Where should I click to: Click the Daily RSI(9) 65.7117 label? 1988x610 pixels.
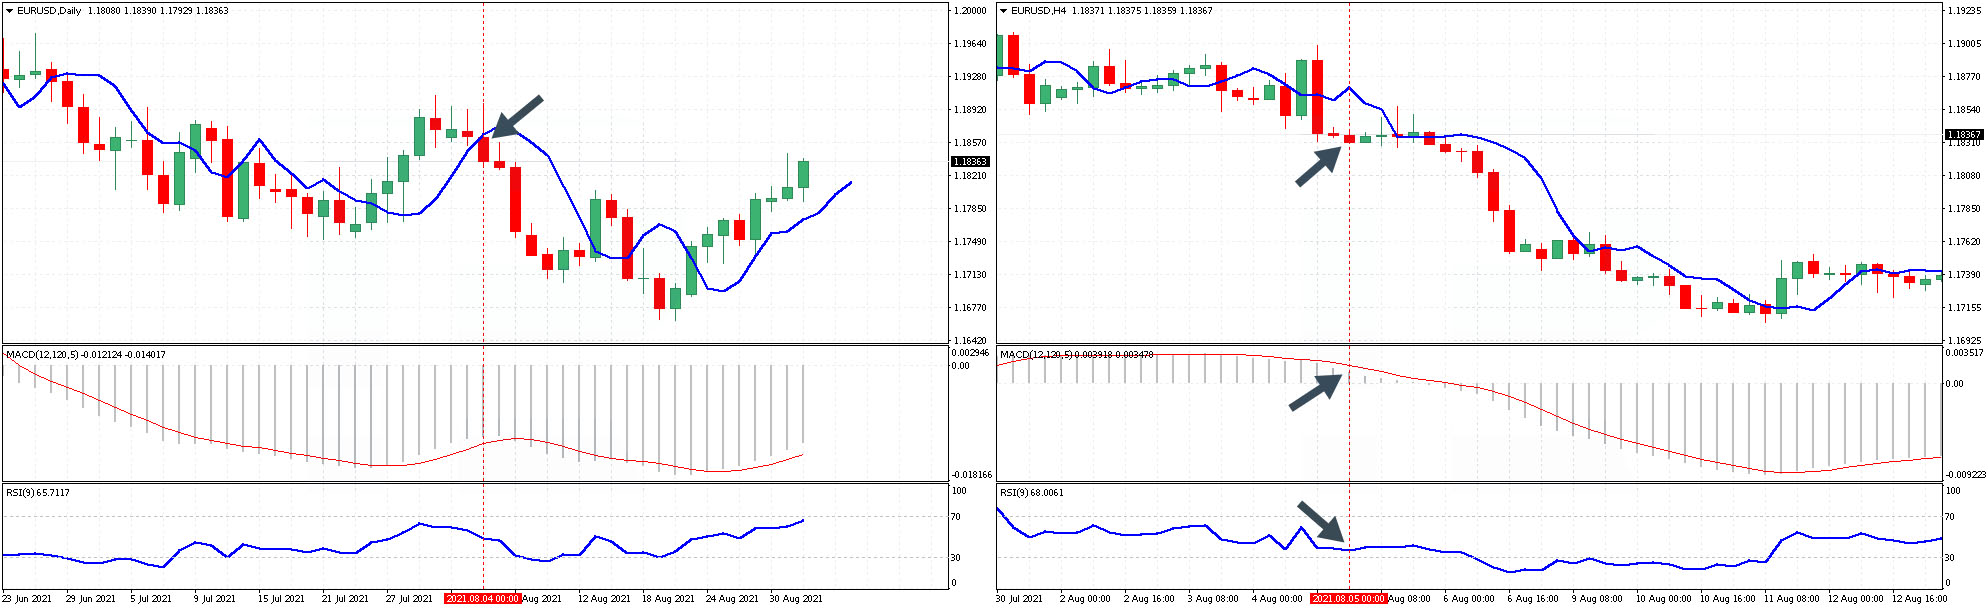38,492
